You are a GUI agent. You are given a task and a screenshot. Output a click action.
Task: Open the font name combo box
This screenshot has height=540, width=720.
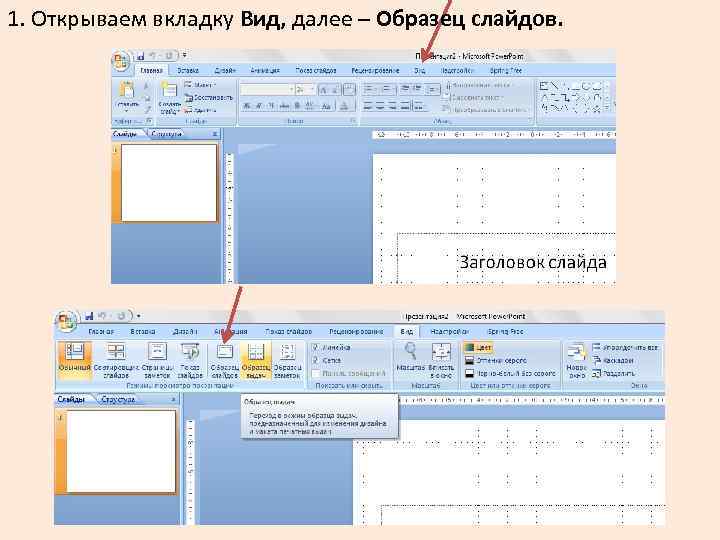267,89
